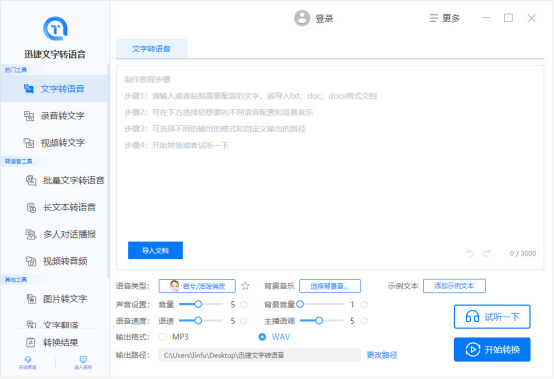Reset 背景音量 with its refresh icon
The width and height of the screenshot is (554, 379).
(364, 304)
